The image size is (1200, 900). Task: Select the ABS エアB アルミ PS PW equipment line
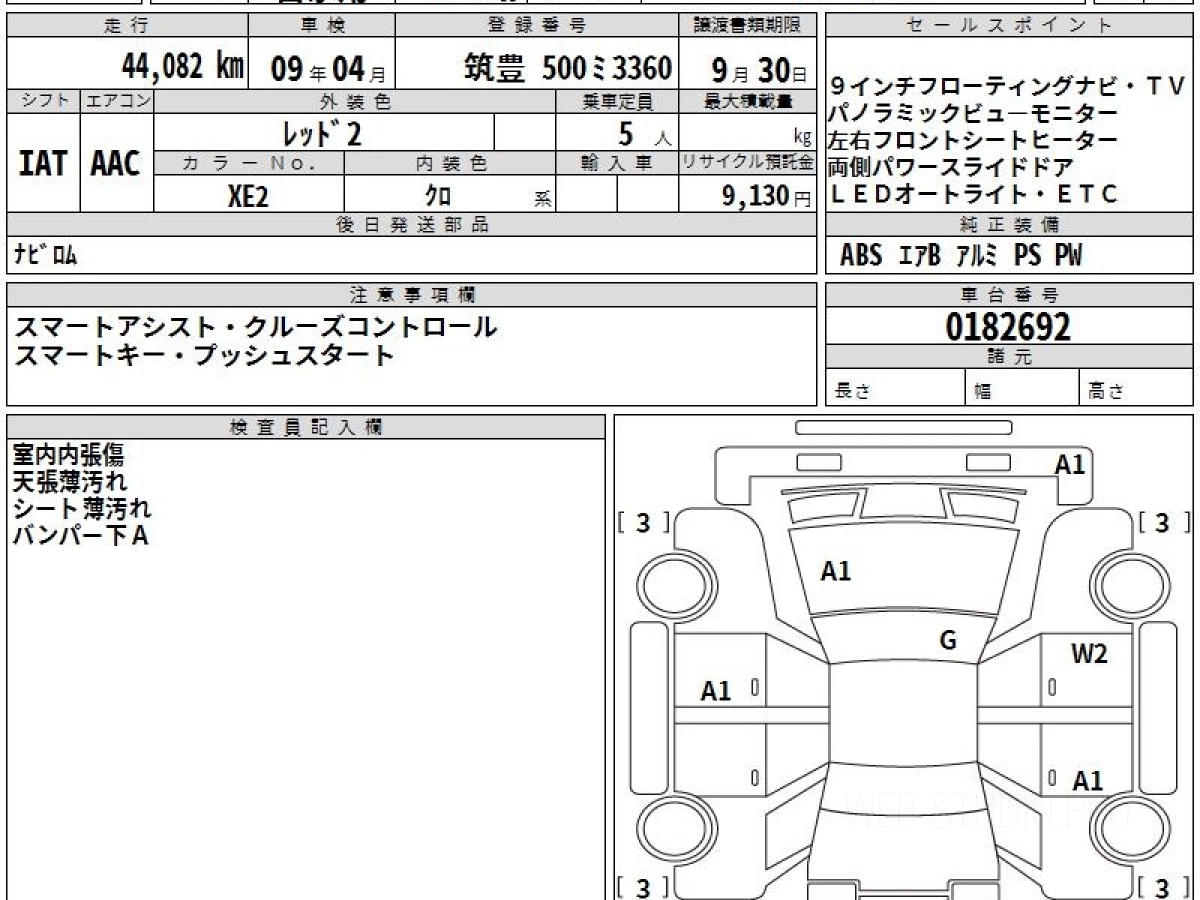(961, 255)
